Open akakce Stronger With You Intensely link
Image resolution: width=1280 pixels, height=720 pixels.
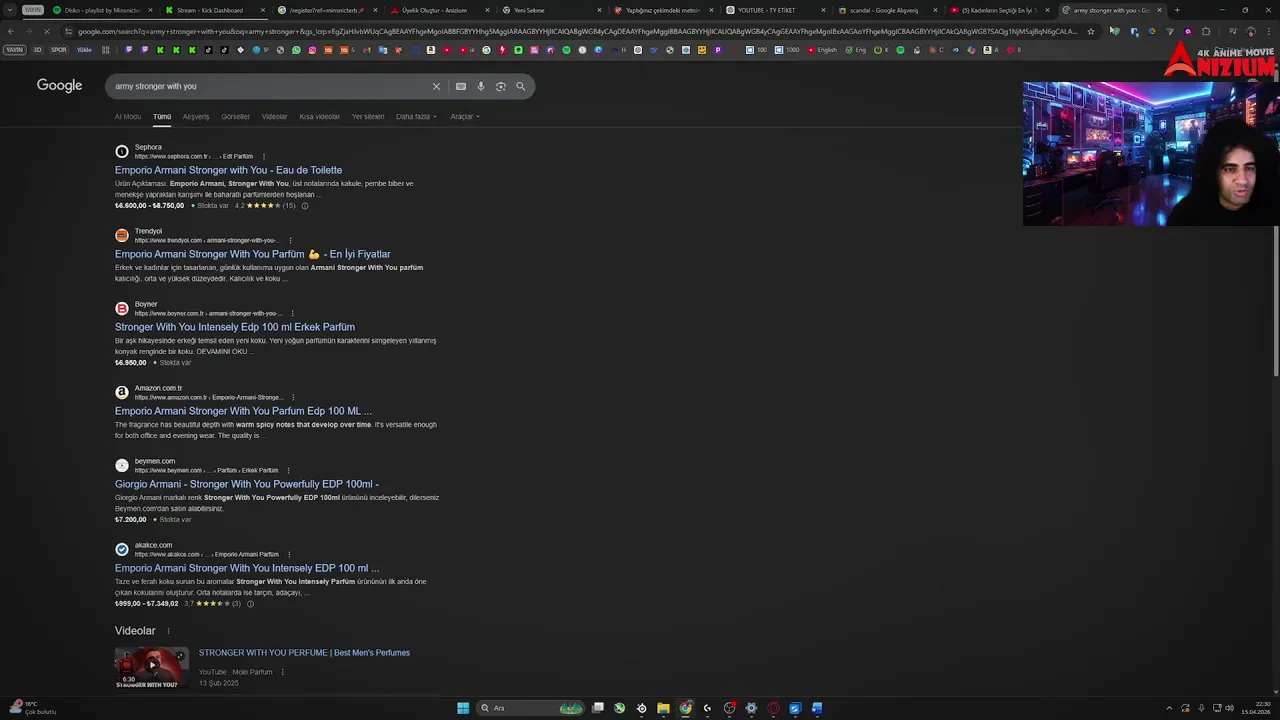(247, 568)
